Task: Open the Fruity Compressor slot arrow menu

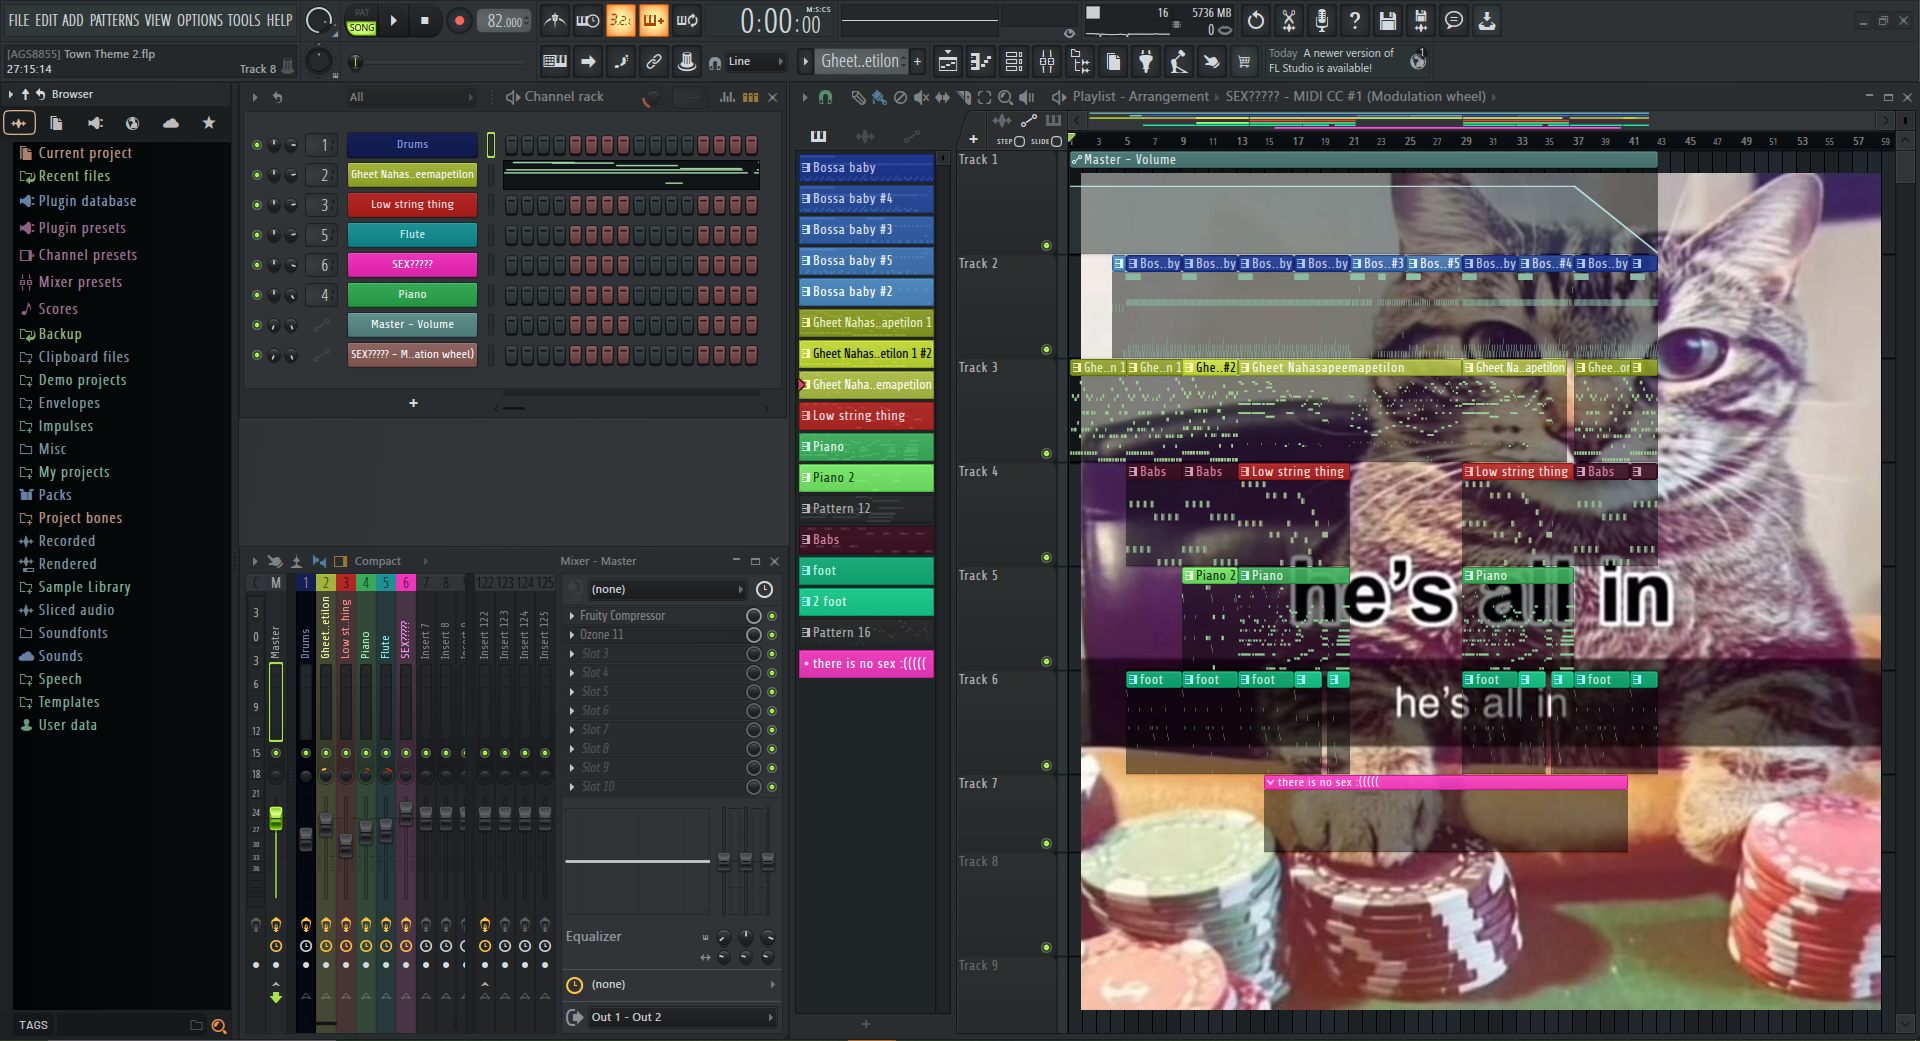Action: [x=572, y=616]
